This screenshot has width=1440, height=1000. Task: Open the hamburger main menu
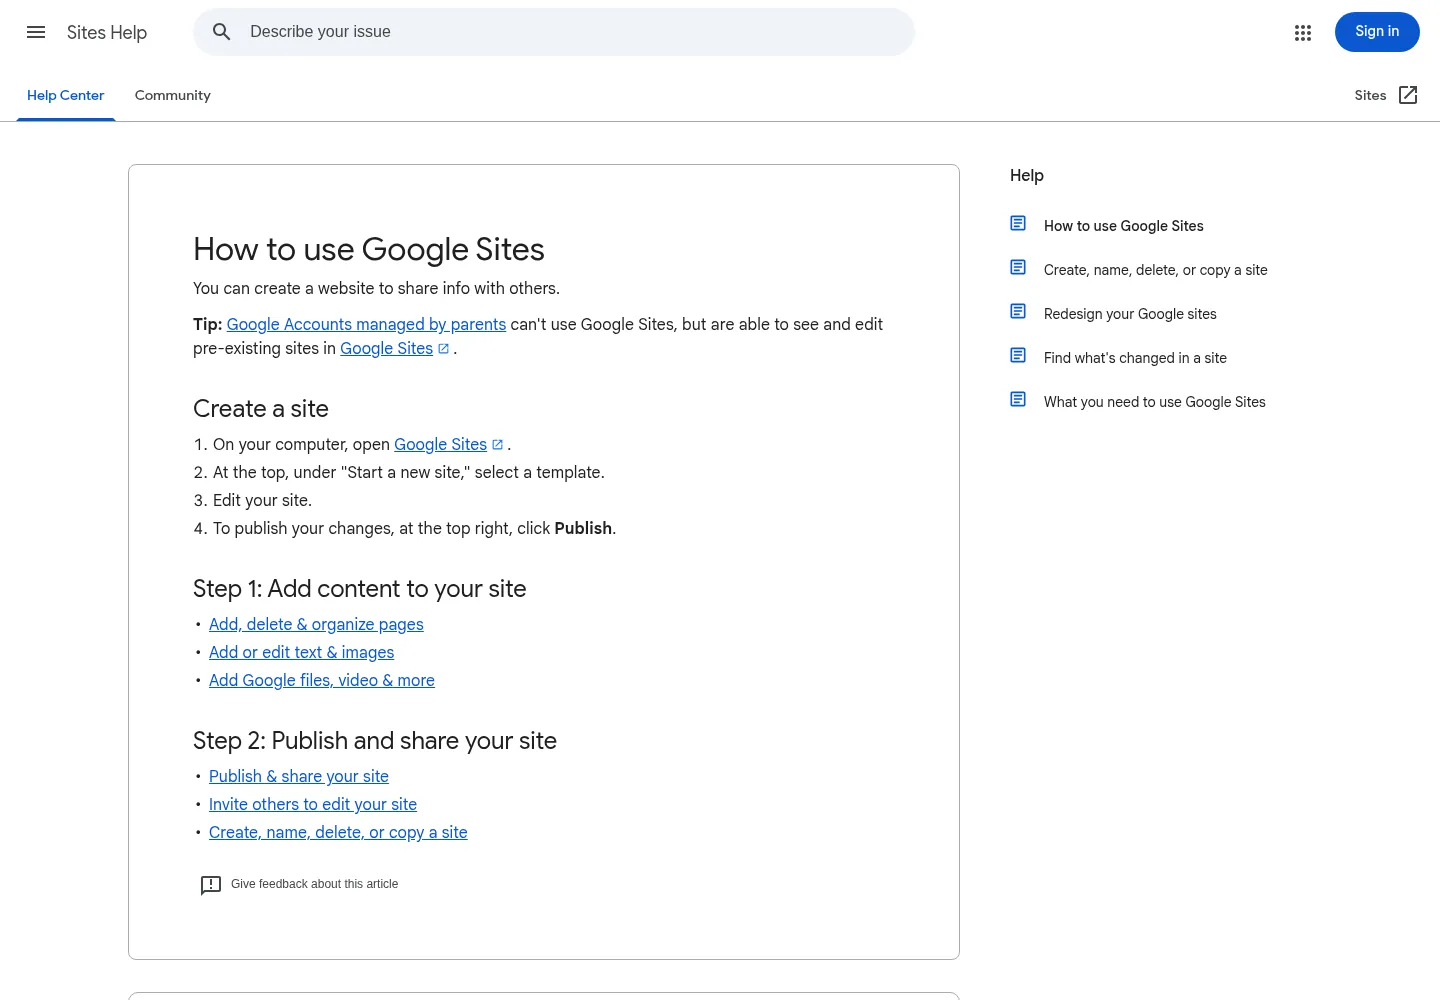click(x=36, y=32)
